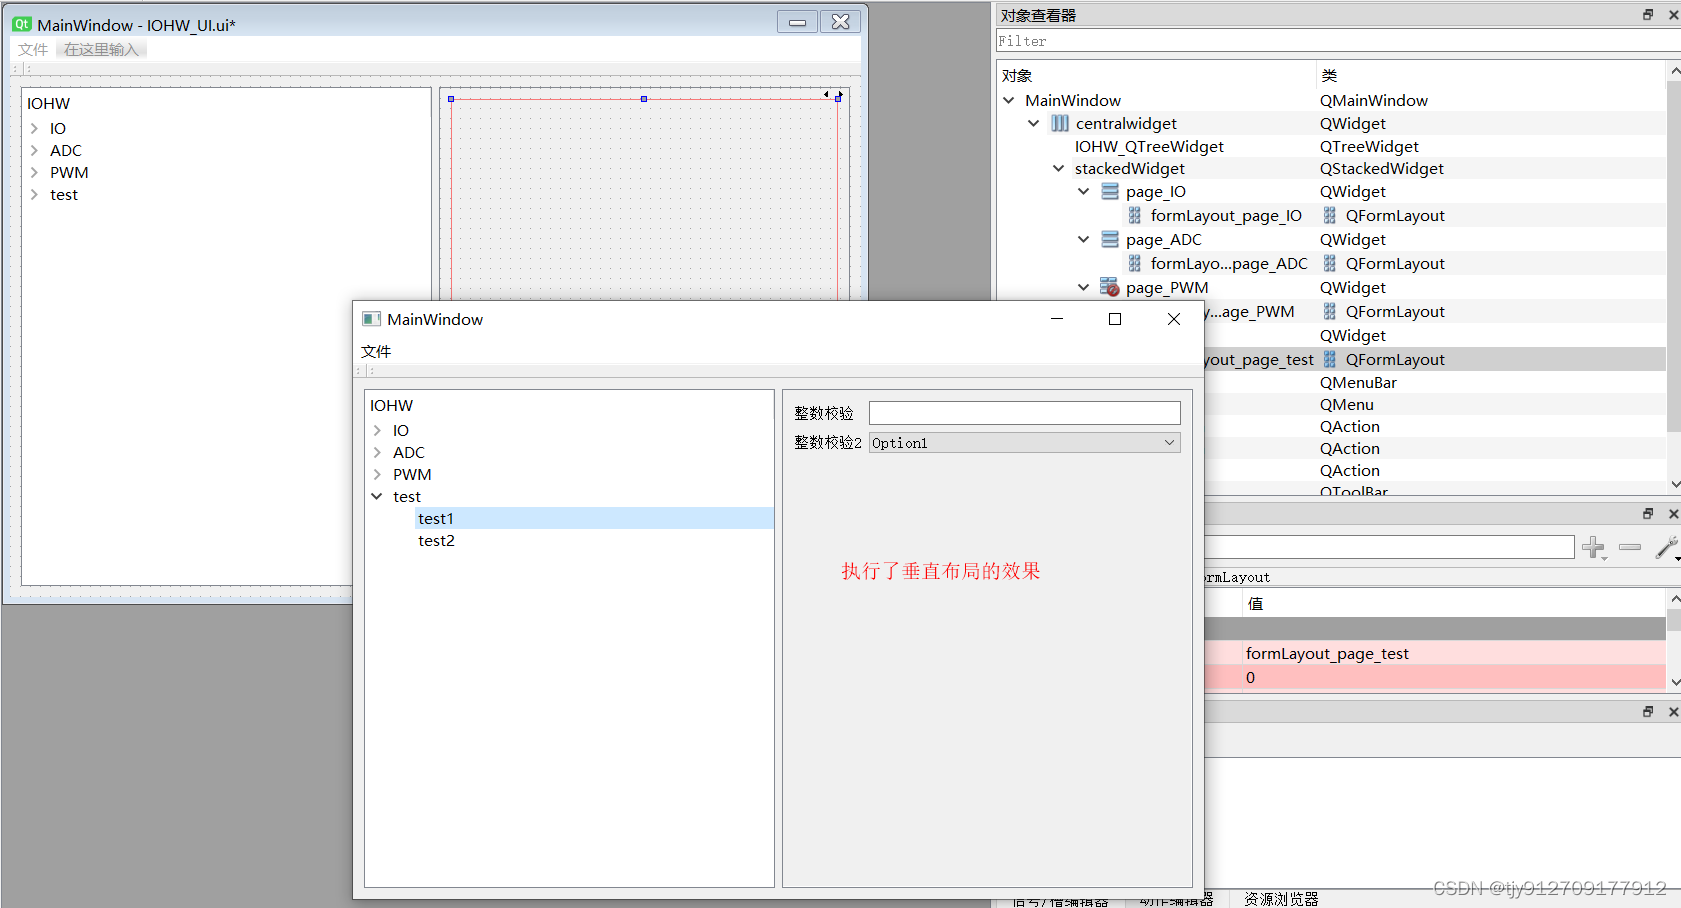The width and height of the screenshot is (1681, 908).
Task: Collapse the test item in the preview window tree
Action: tap(377, 496)
